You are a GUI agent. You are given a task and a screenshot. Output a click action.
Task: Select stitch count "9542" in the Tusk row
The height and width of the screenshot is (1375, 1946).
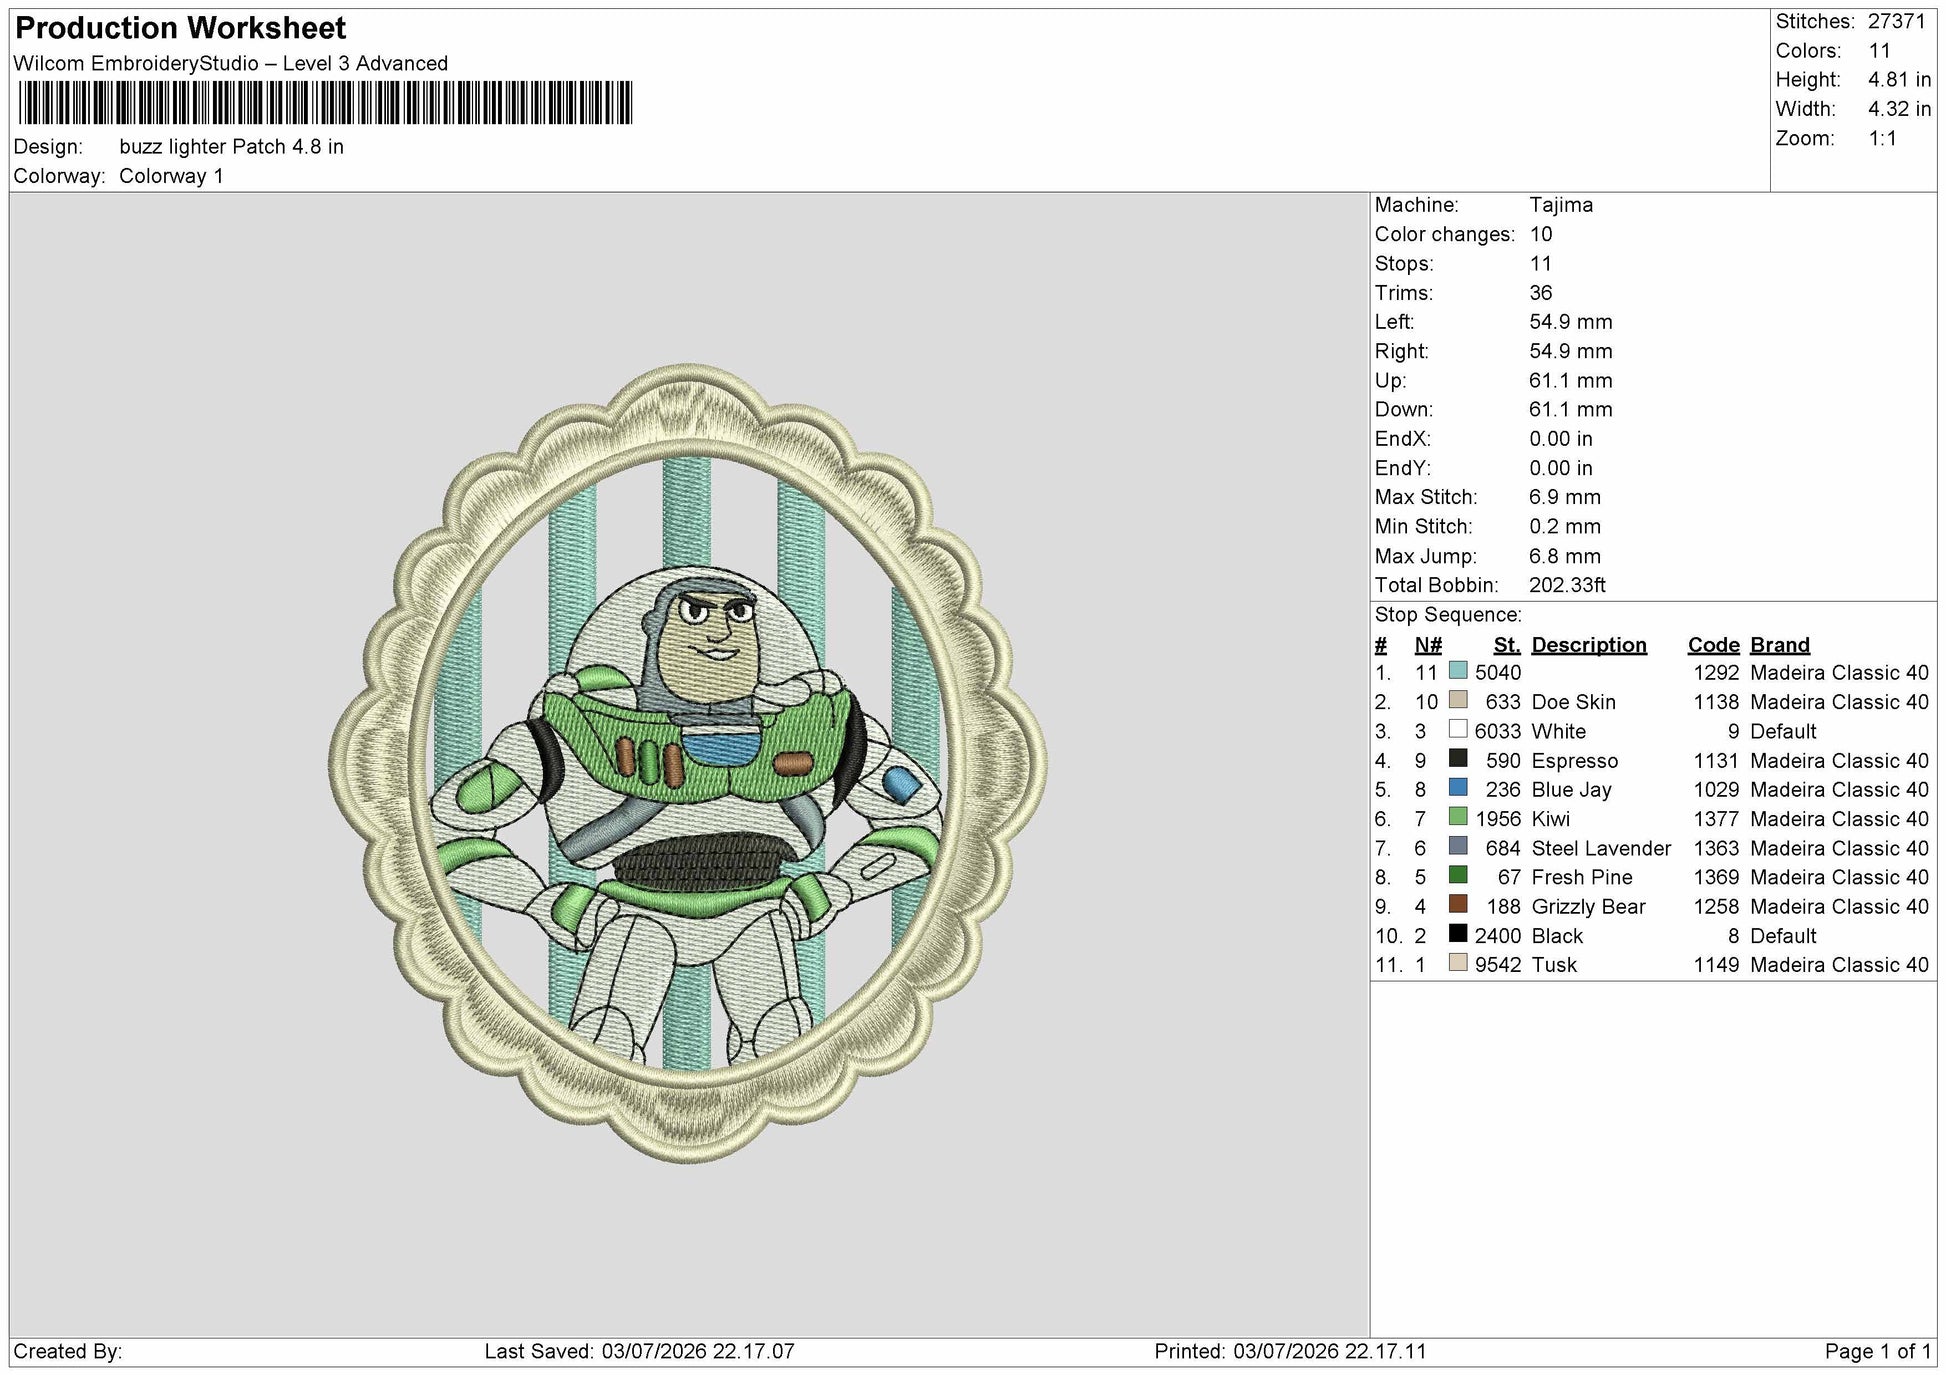(1498, 965)
